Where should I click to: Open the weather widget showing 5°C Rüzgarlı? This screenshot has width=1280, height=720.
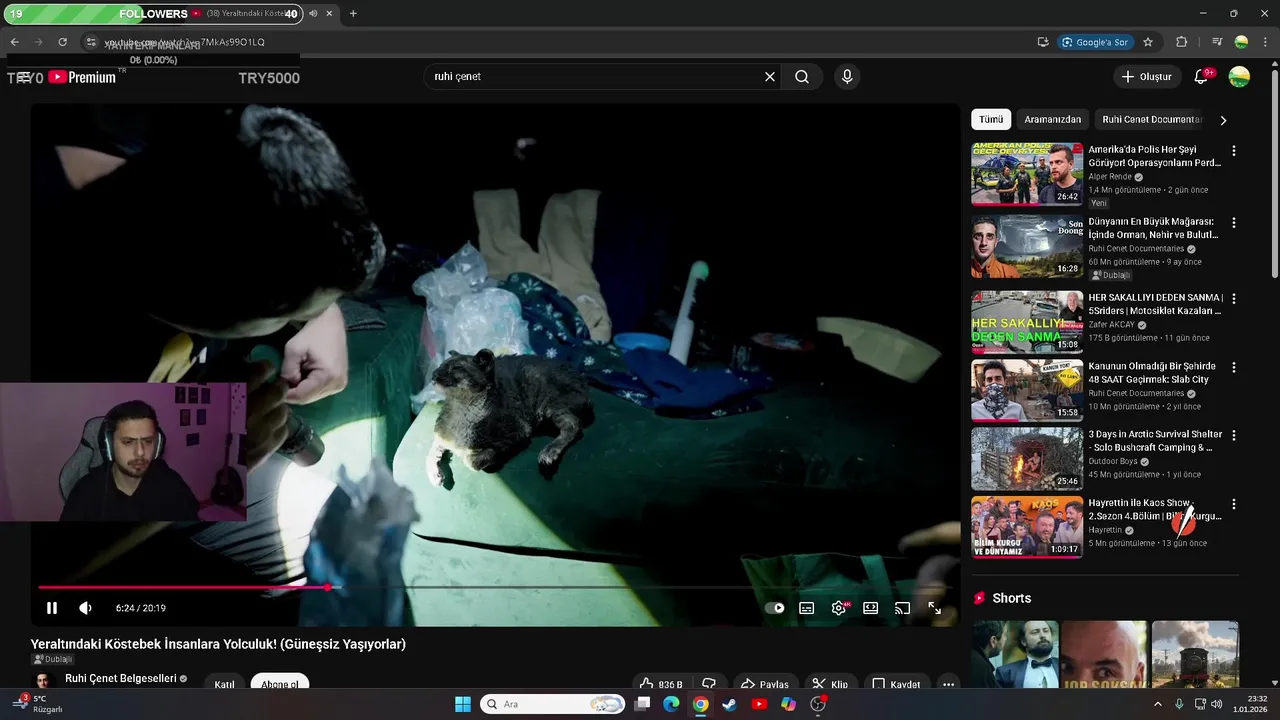coord(38,704)
